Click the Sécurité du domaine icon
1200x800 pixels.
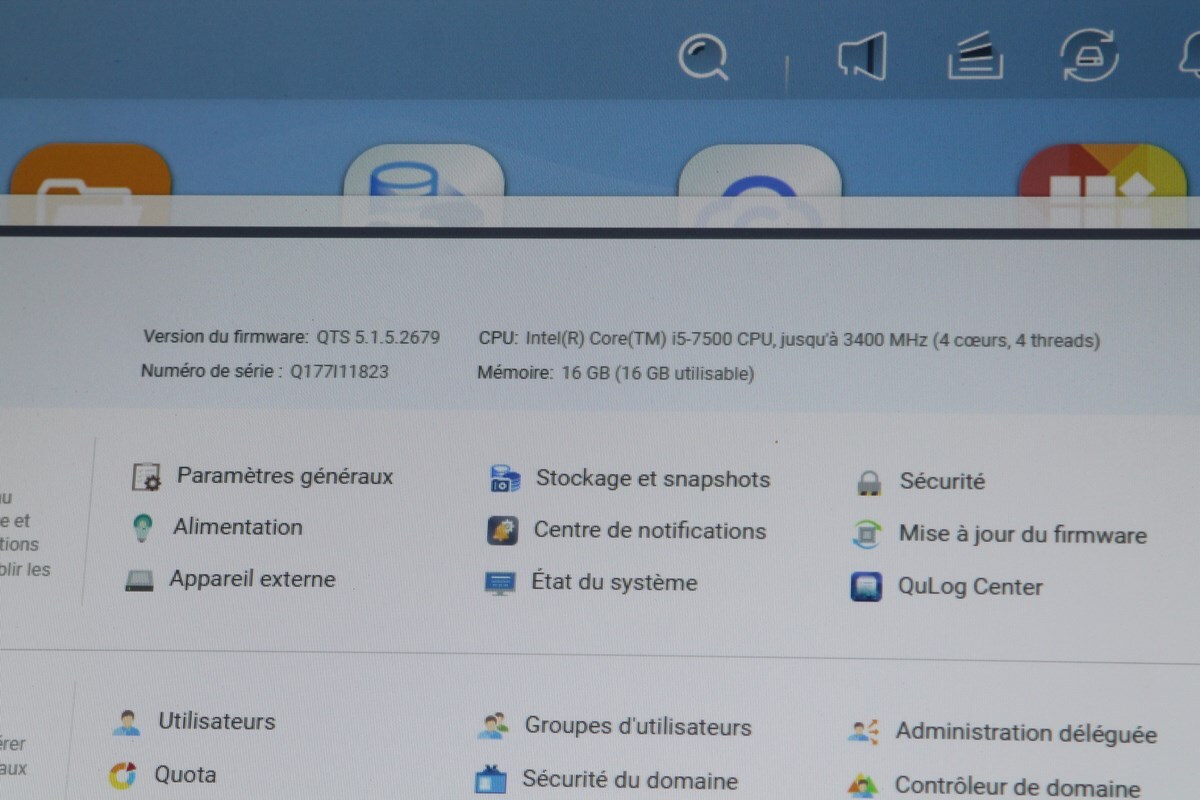(x=490, y=780)
